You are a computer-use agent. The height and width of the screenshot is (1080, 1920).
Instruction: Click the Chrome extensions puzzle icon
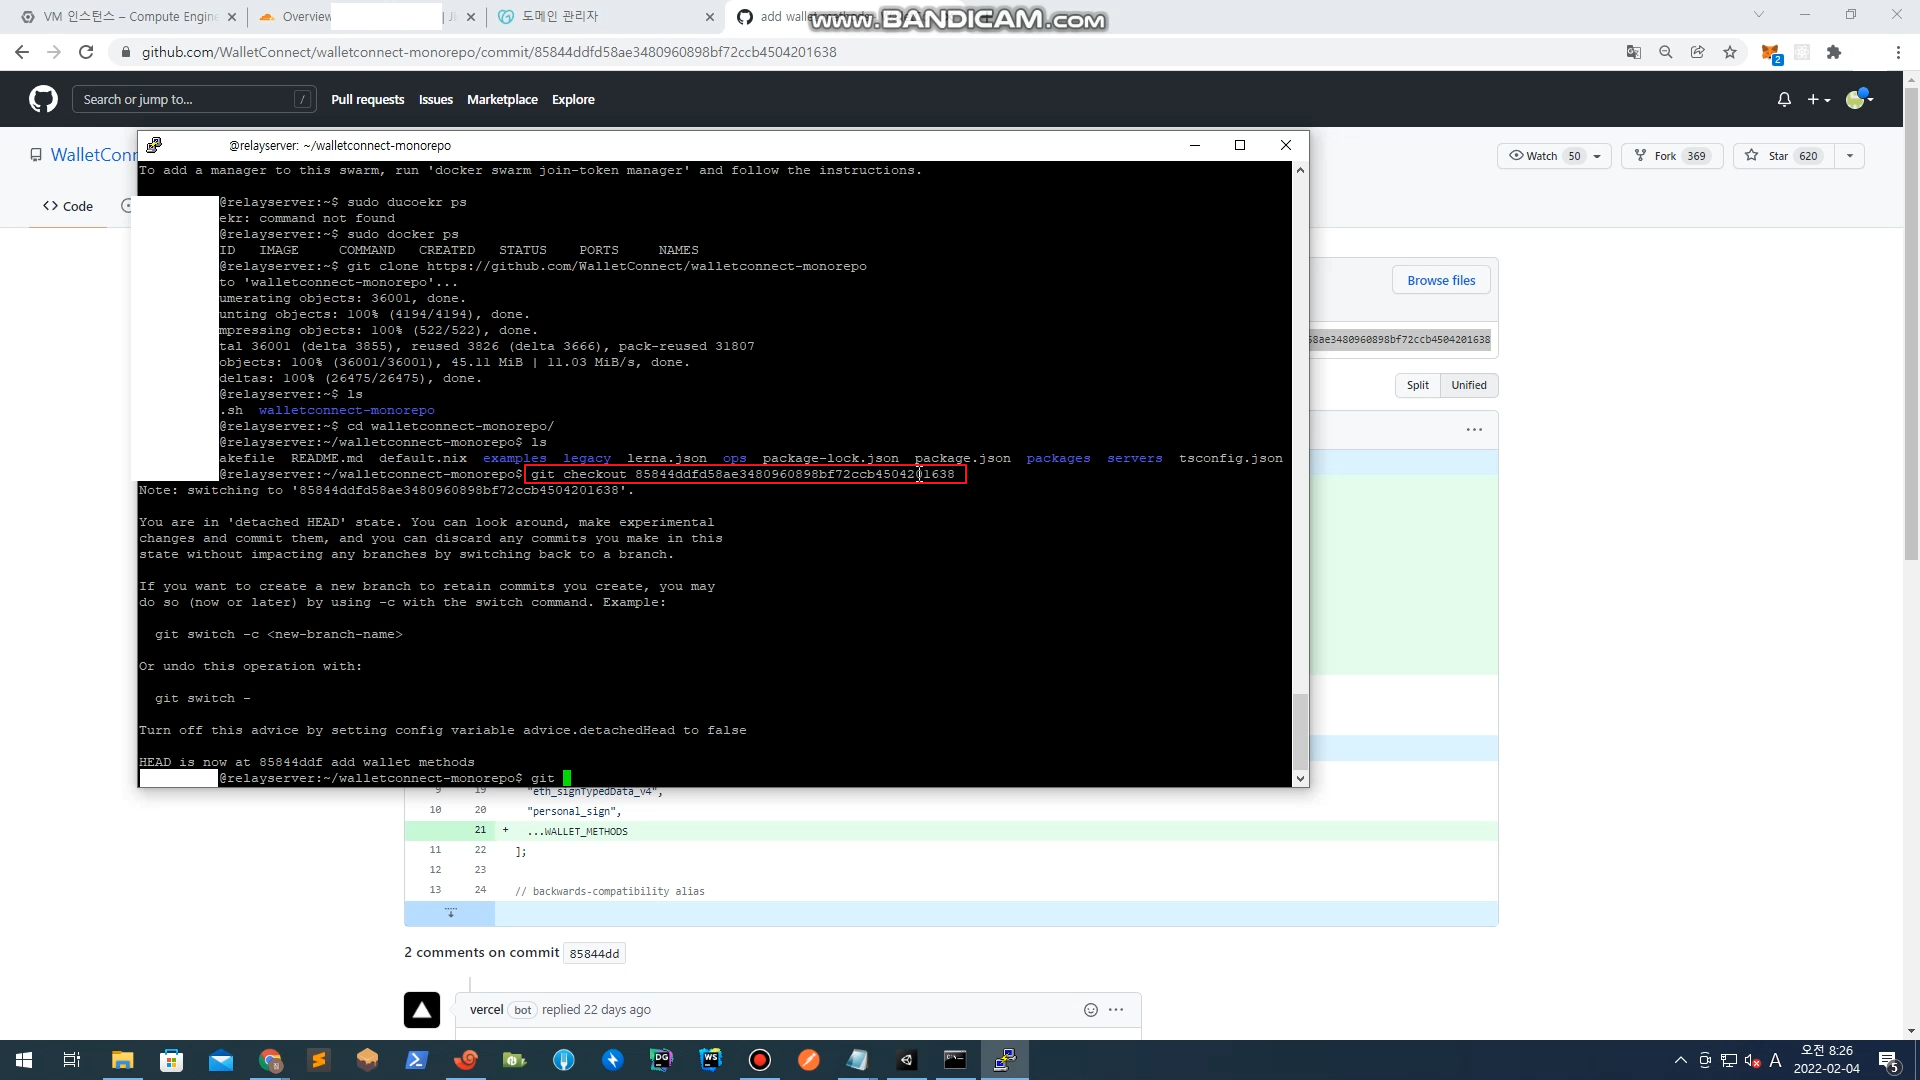coord(1834,52)
